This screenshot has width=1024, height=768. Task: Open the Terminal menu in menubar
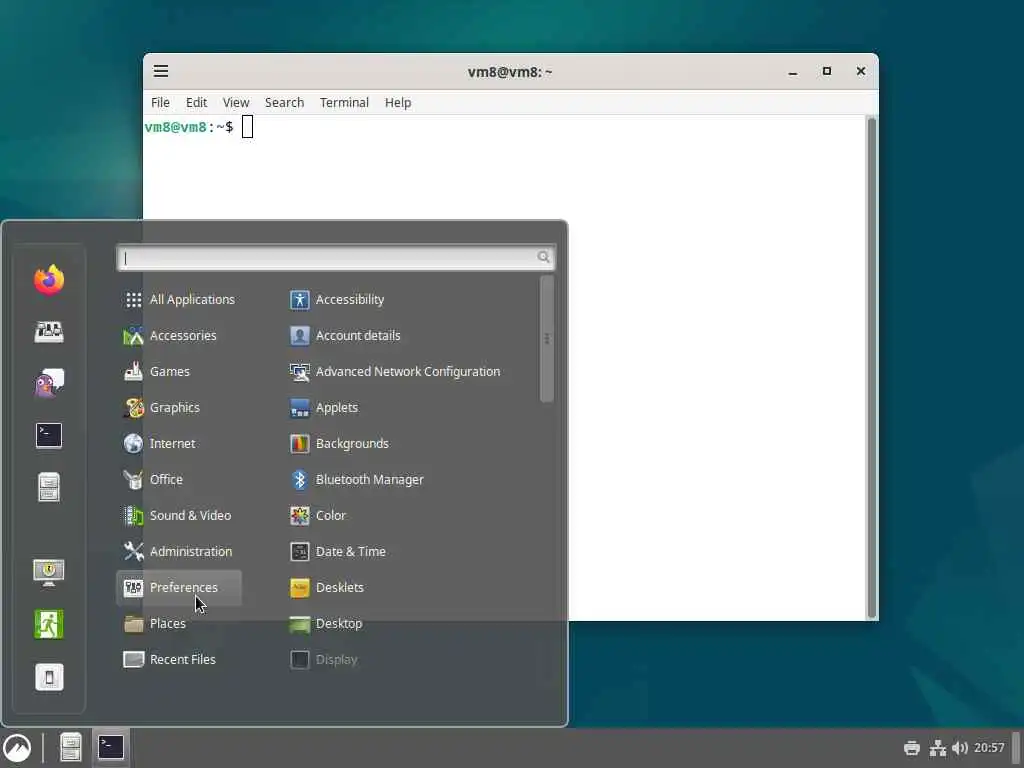(344, 103)
